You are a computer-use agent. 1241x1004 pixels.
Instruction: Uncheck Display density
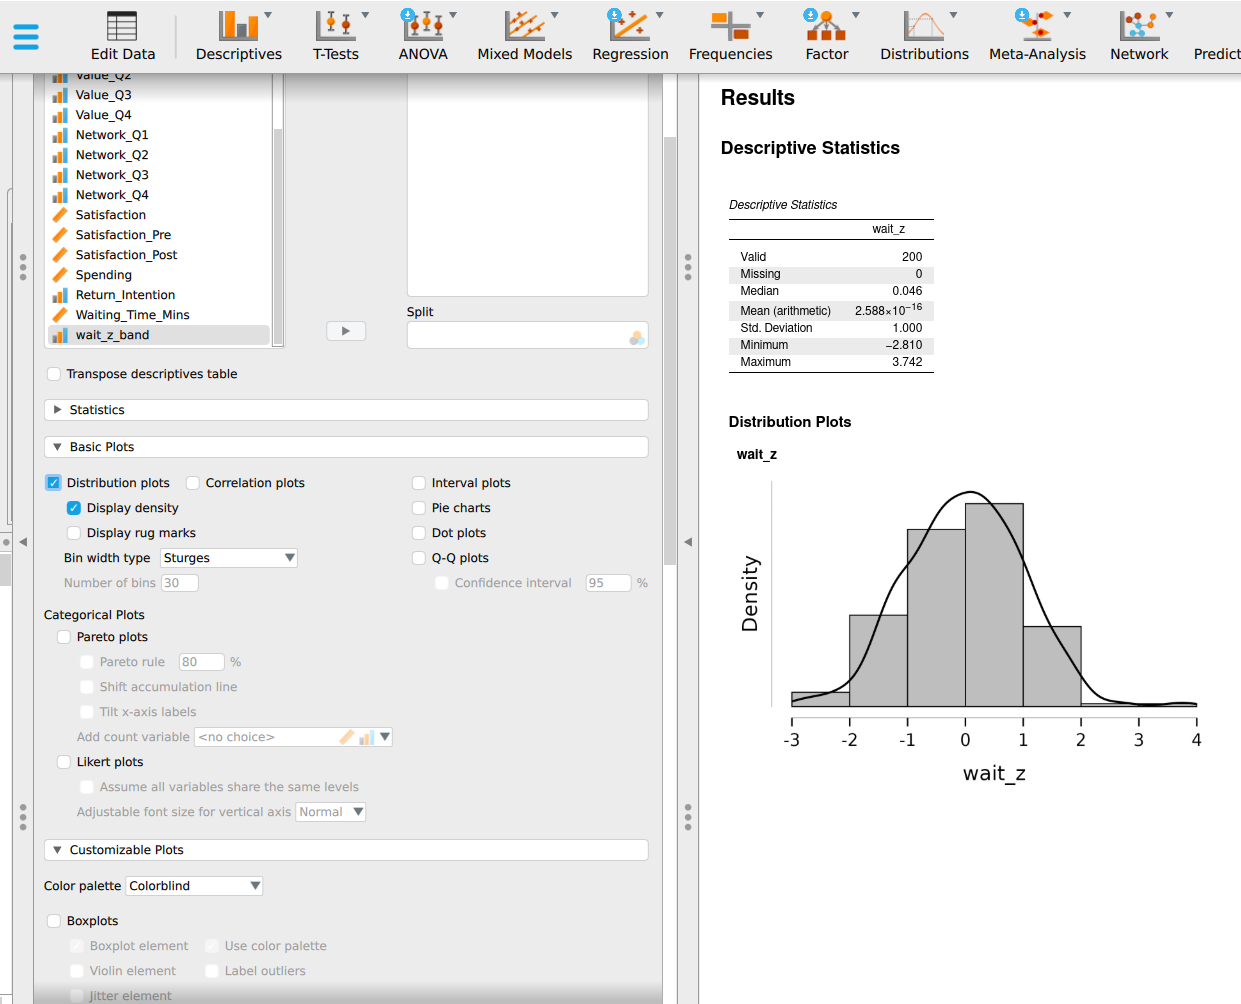tap(74, 508)
